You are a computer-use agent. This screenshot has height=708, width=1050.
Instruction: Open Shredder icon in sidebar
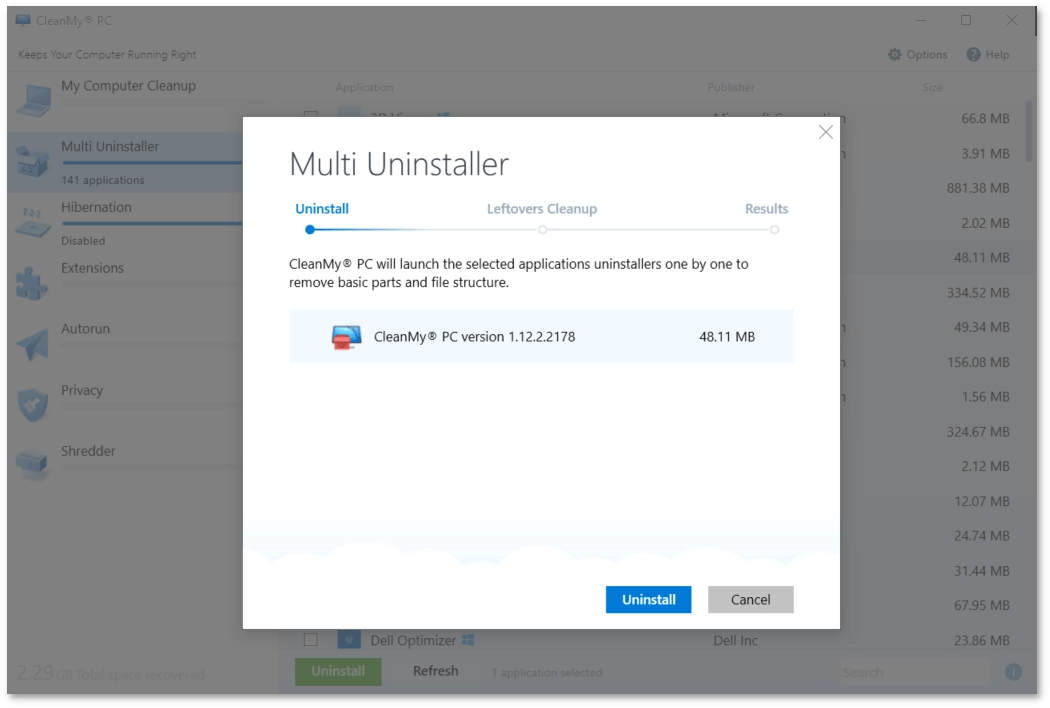32,464
